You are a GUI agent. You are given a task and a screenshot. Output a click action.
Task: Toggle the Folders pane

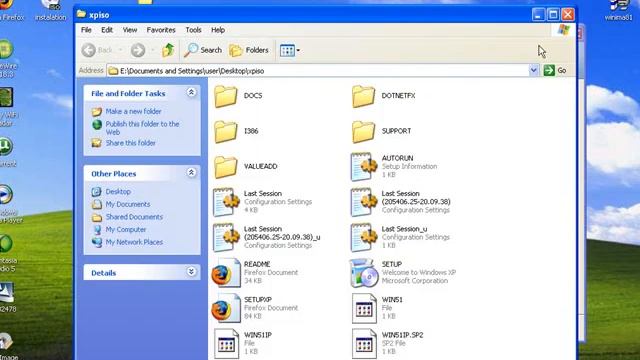[x=249, y=50]
